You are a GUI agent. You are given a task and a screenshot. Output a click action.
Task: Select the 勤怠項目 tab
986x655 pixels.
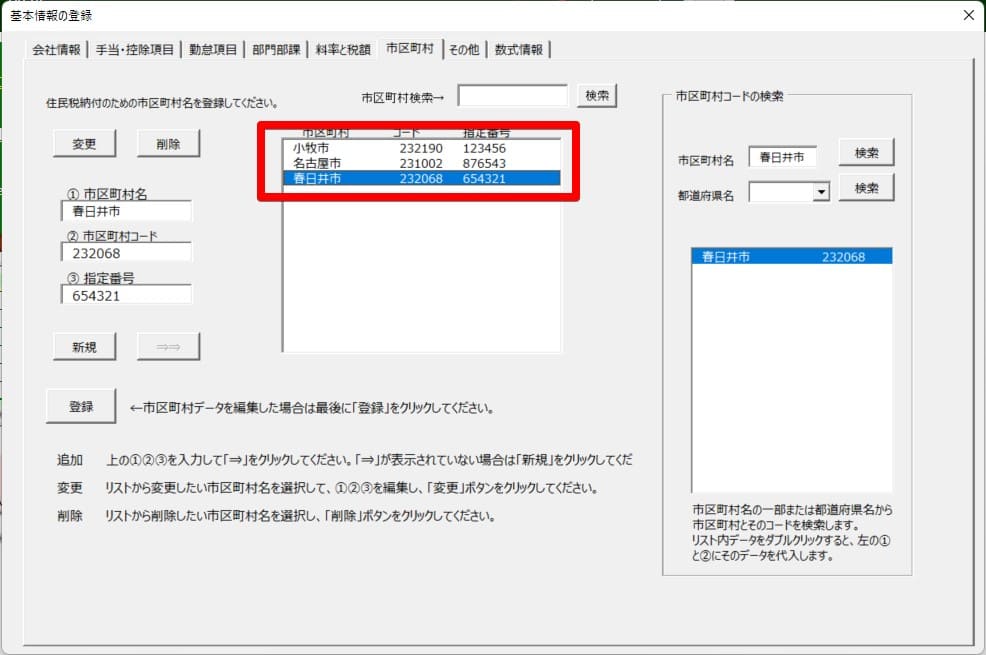213,49
